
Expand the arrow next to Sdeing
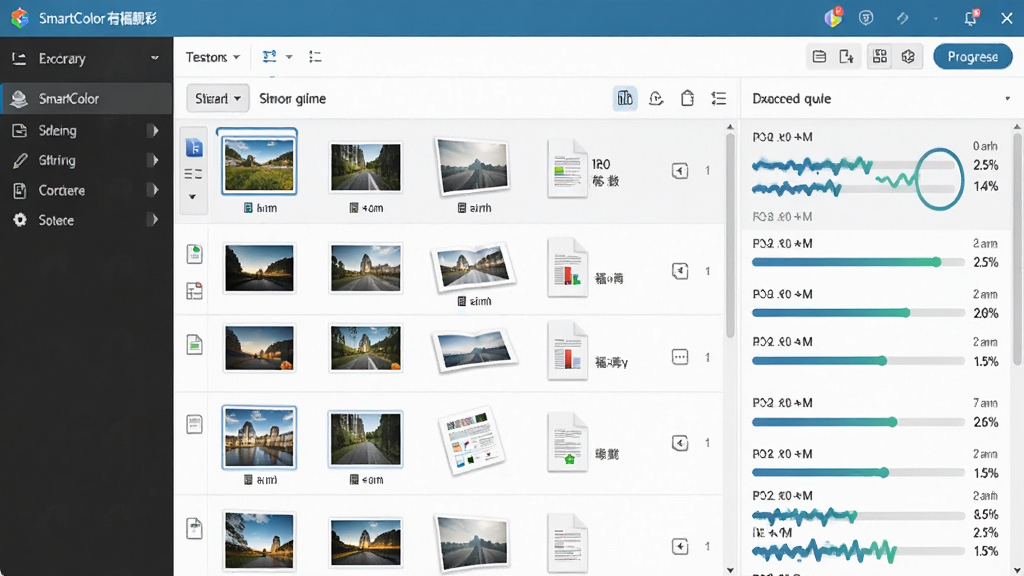point(154,131)
